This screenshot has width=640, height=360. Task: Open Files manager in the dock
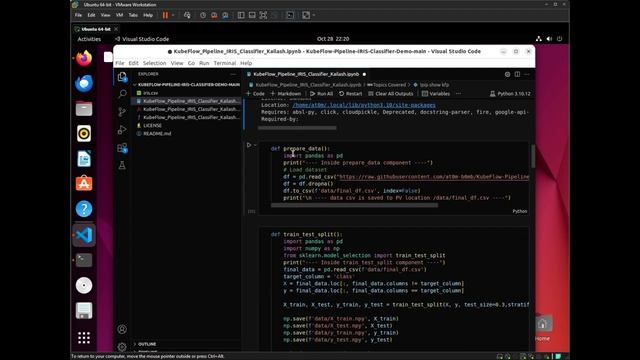(84, 109)
